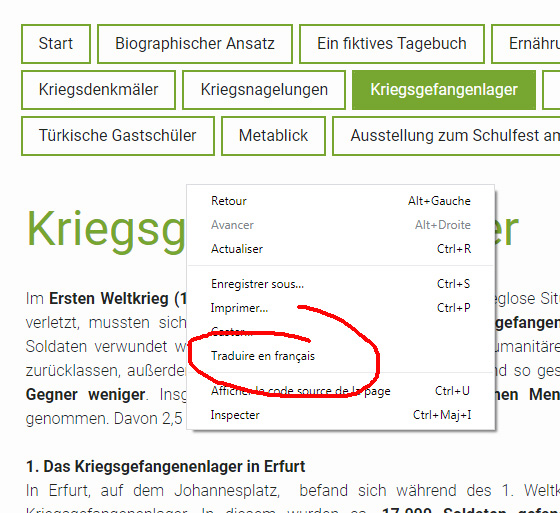
Task: Select Enregistrer sous... menu entry
Action: point(341,284)
